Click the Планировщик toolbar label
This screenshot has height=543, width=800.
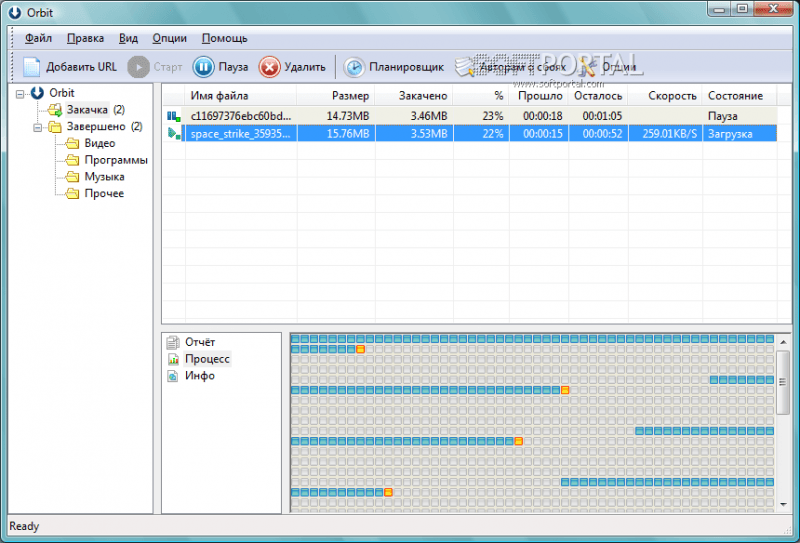(407, 67)
